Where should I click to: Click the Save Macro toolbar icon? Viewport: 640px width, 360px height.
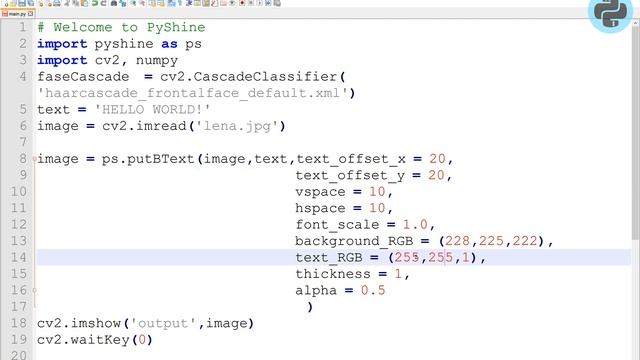coord(277,3)
